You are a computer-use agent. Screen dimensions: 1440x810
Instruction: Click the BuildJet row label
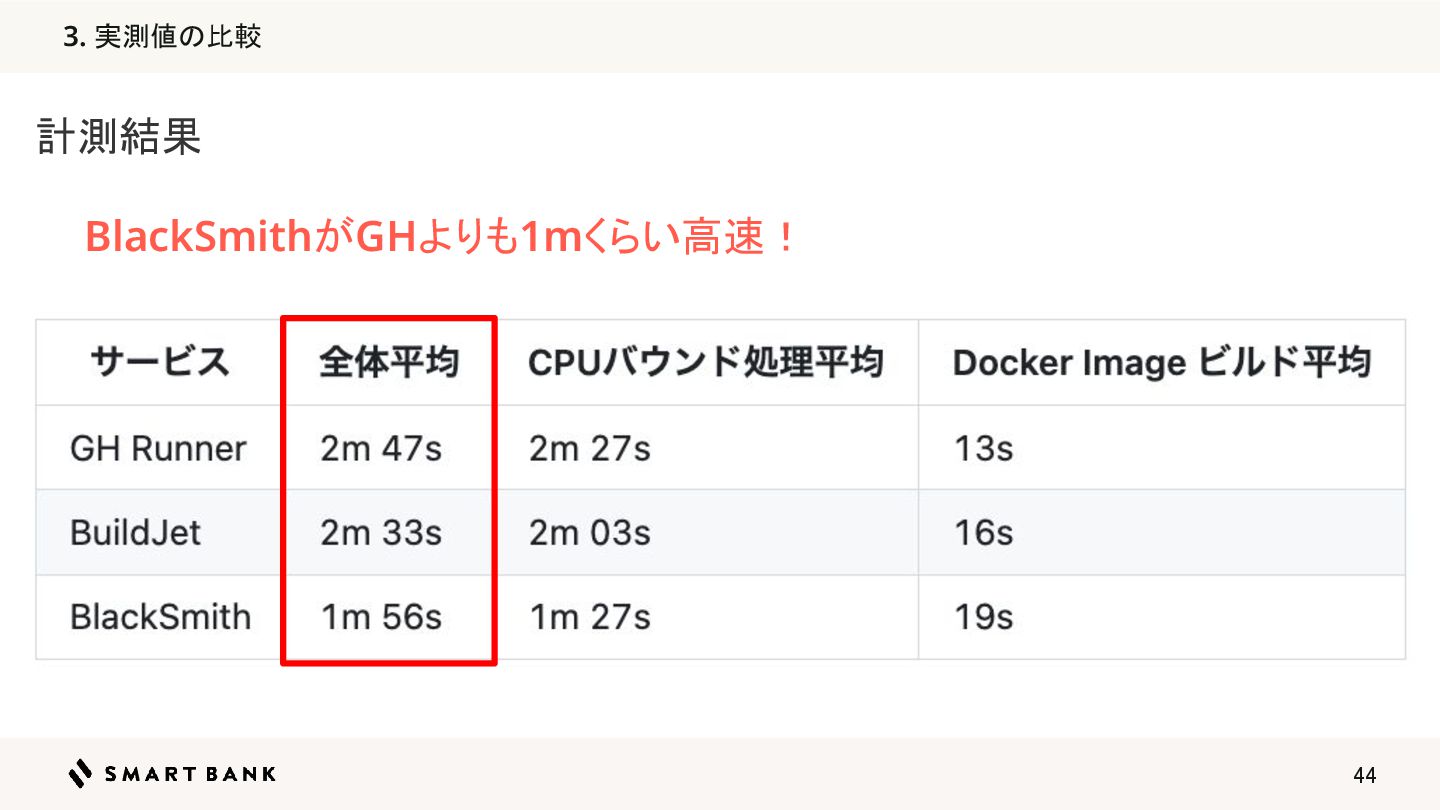click(135, 532)
